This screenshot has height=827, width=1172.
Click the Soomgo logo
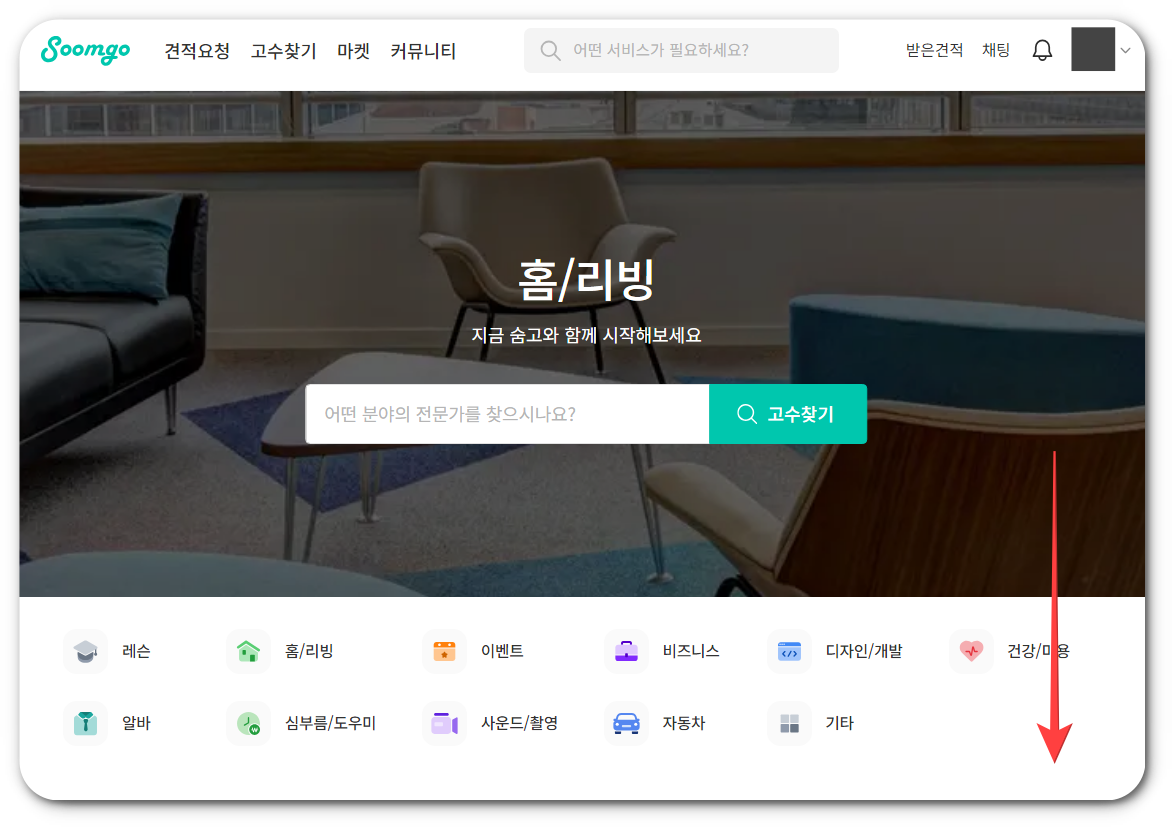85,51
